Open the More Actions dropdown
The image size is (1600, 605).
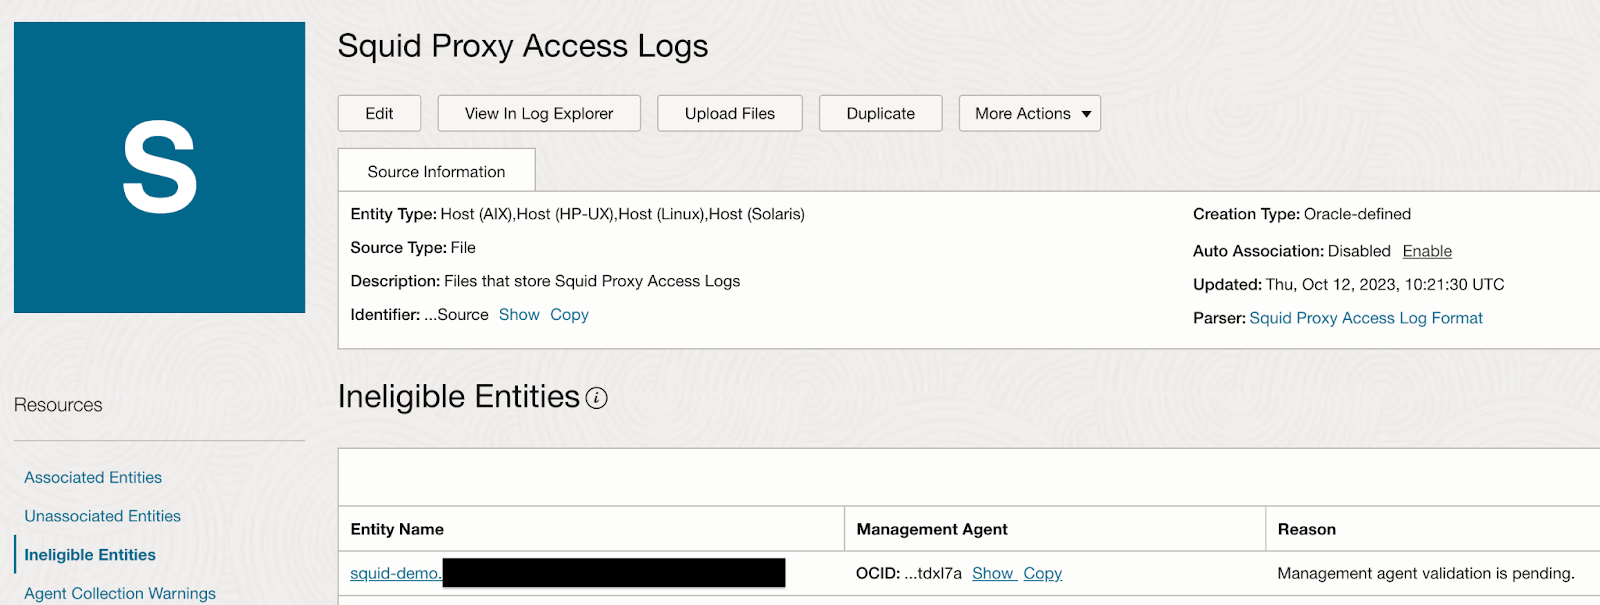(1029, 114)
